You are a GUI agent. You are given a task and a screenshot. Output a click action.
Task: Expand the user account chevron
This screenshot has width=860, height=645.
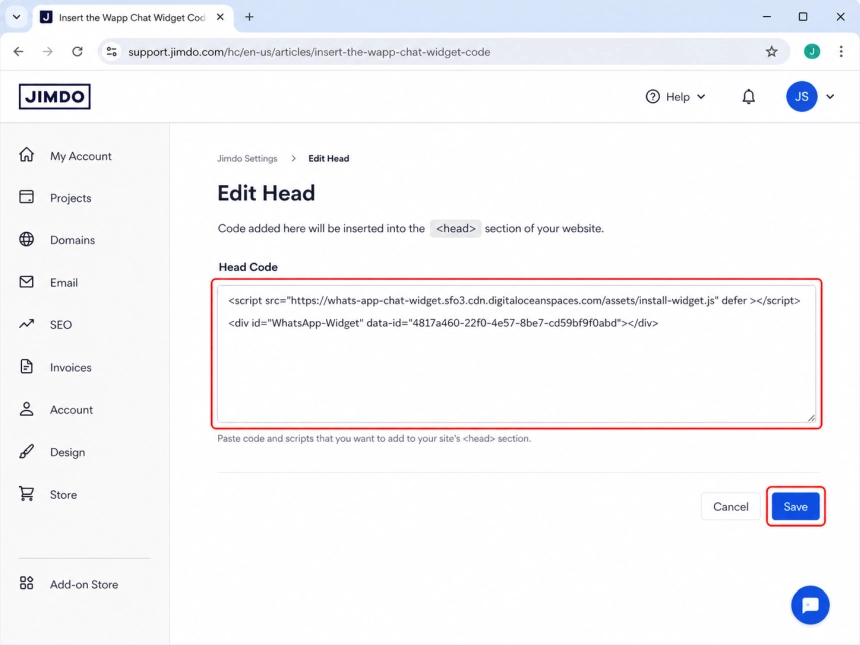830,97
